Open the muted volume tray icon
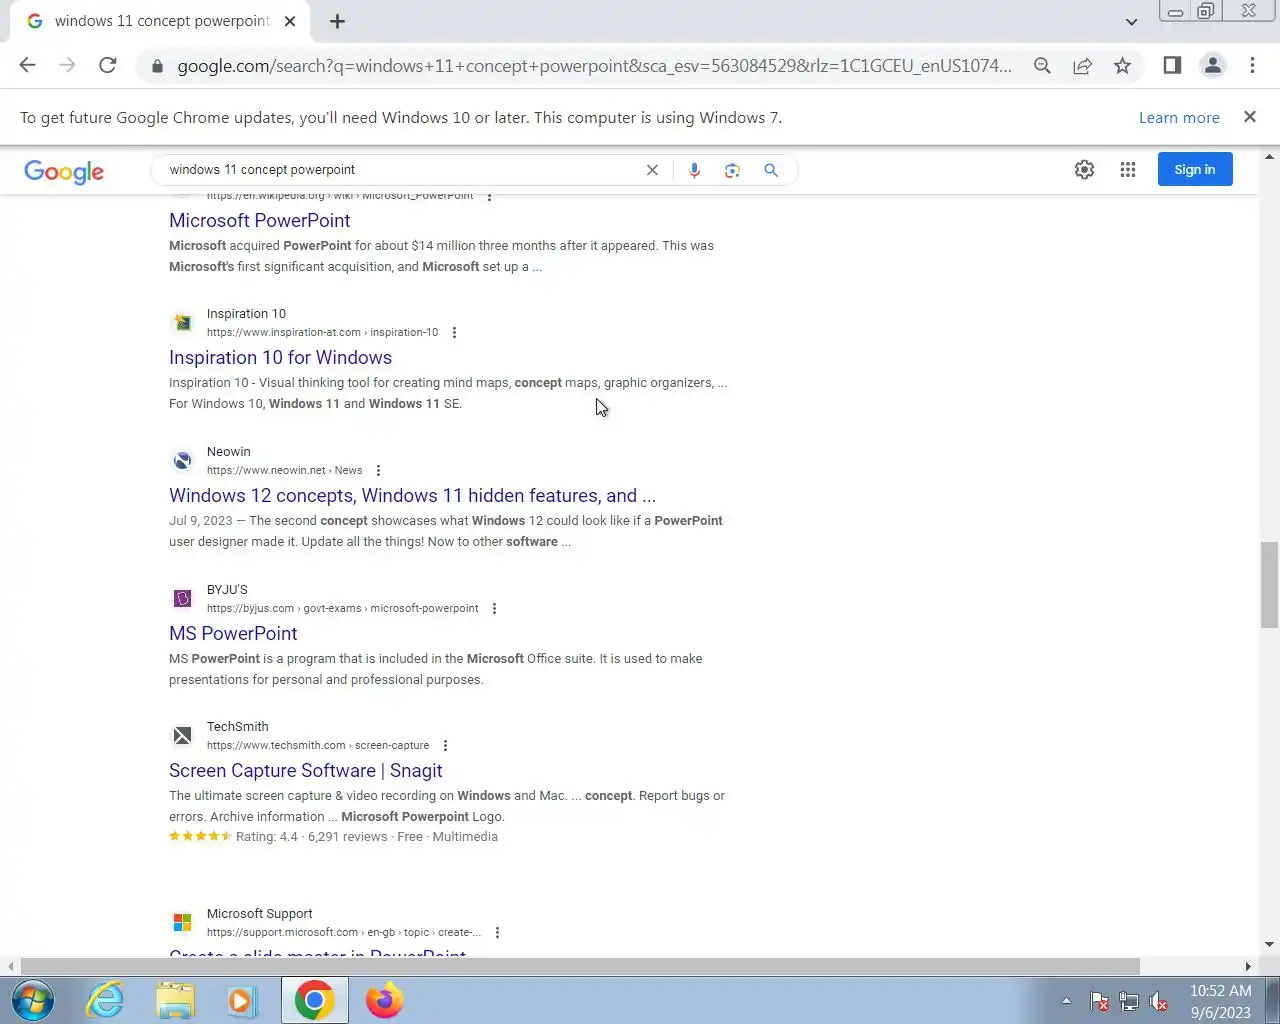Viewport: 1280px width, 1024px height. (1159, 1001)
